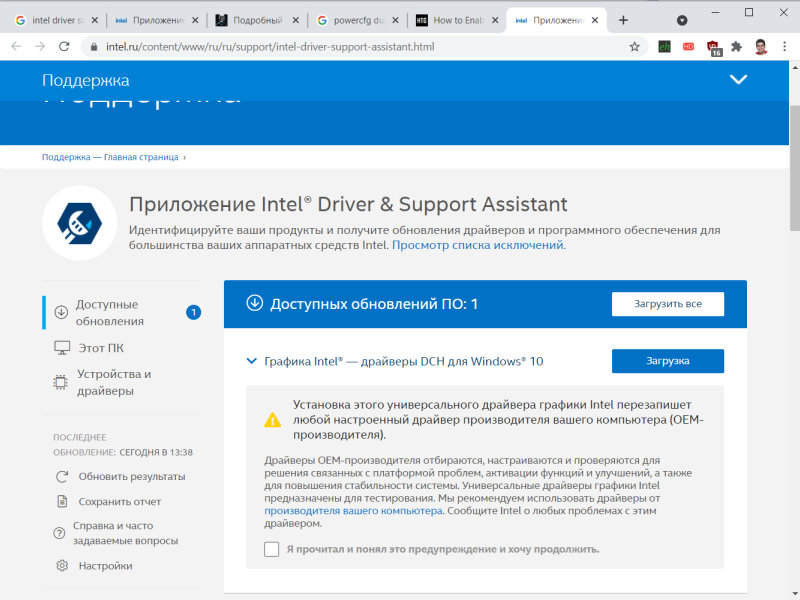Click the 'Доступных обновлений ПО: 1' heading
Image resolution: width=800 pixels, height=600 pixels.
(374, 304)
